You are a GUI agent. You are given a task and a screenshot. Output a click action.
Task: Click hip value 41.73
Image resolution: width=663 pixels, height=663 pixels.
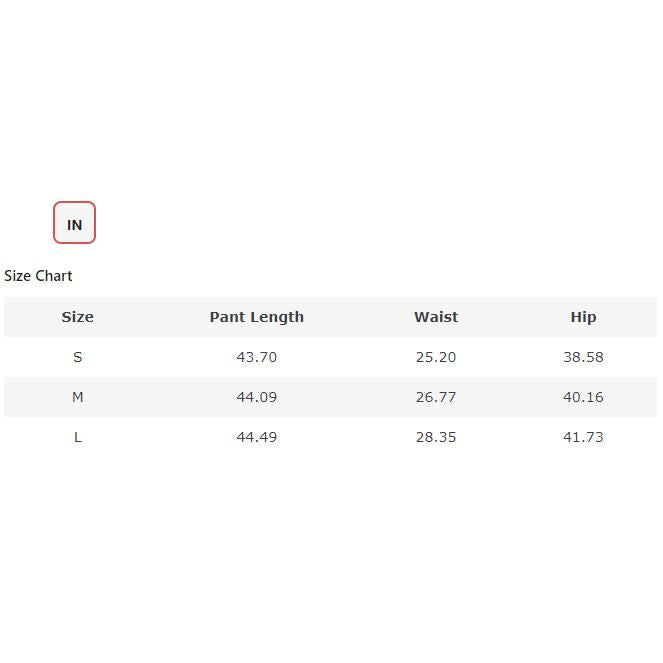click(x=583, y=437)
